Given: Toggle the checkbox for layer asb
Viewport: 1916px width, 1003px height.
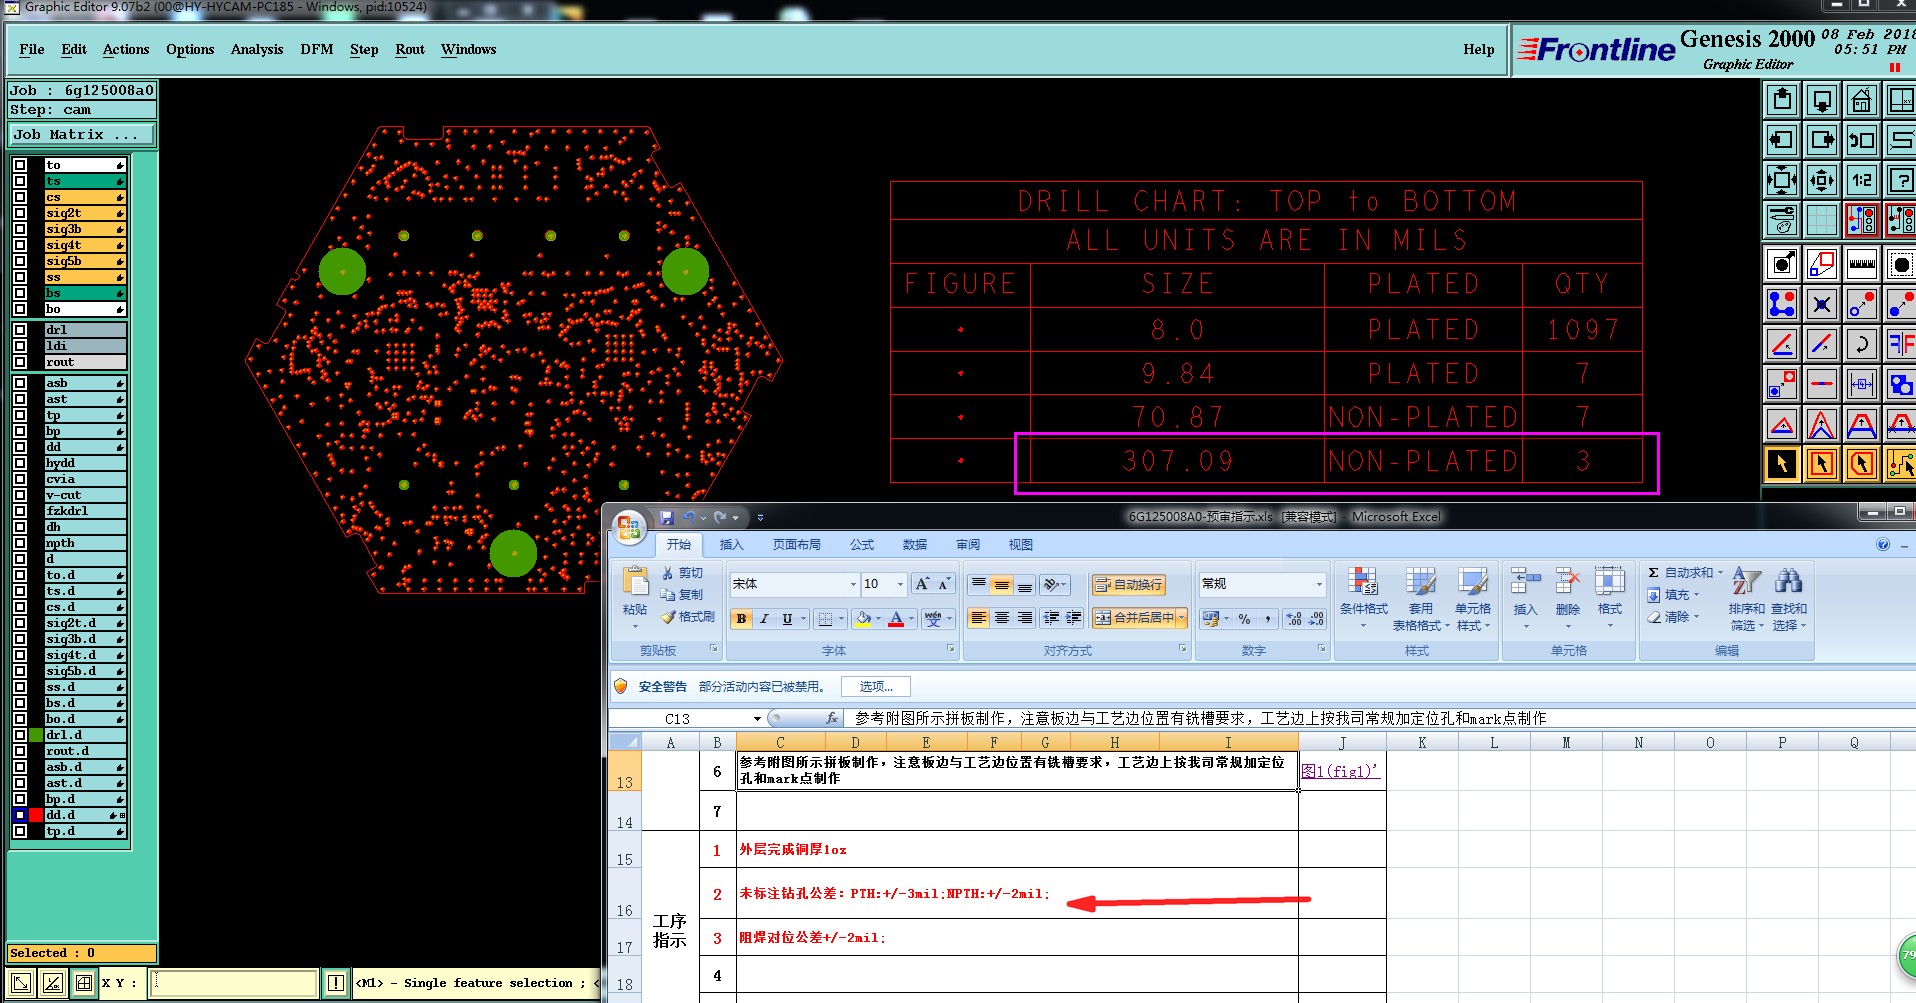Looking at the screenshot, I should pyautogui.click(x=20, y=383).
